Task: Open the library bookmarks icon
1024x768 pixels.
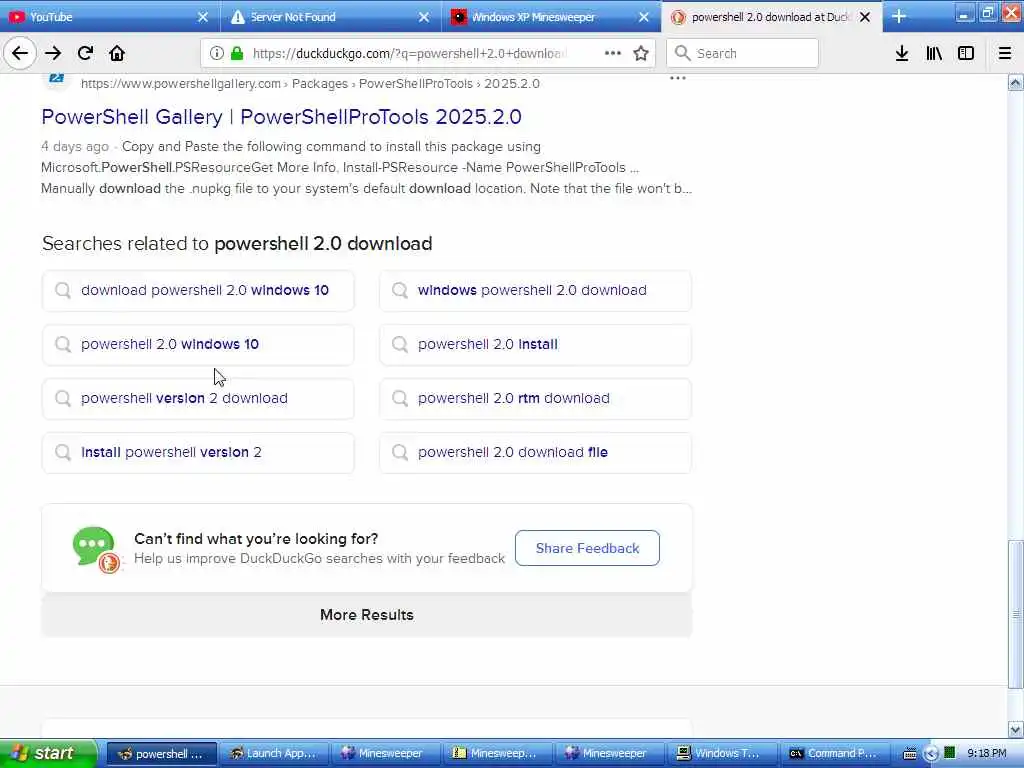Action: [x=934, y=53]
